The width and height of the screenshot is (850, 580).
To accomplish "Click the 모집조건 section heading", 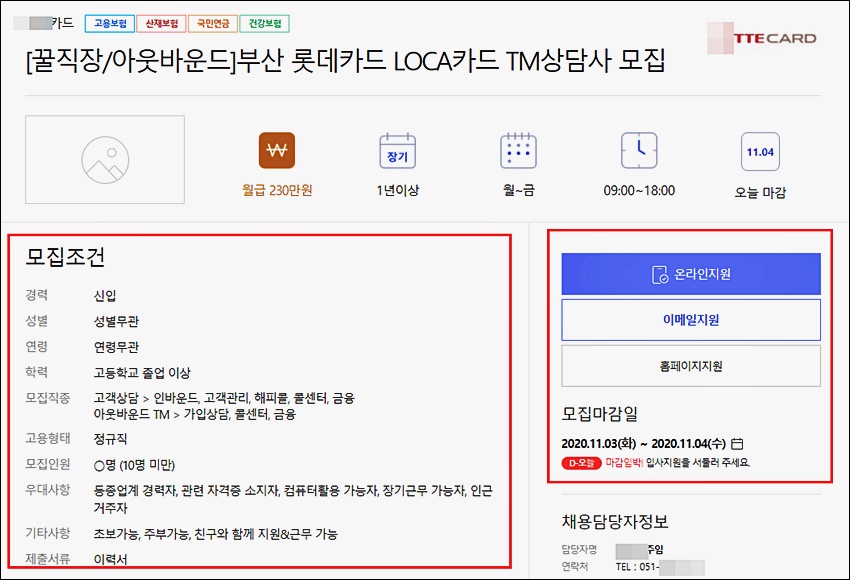I will tap(66, 257).
